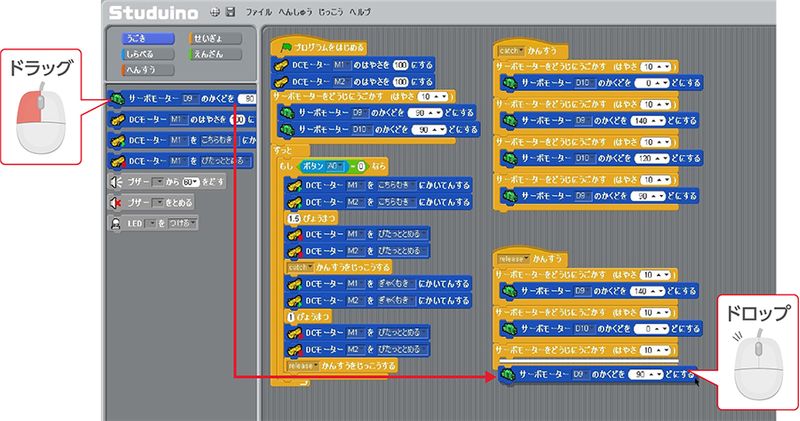Open LED つける state dropdown in palette
The width and height of the screenshot is (800, 421).
tap(181, 223)
